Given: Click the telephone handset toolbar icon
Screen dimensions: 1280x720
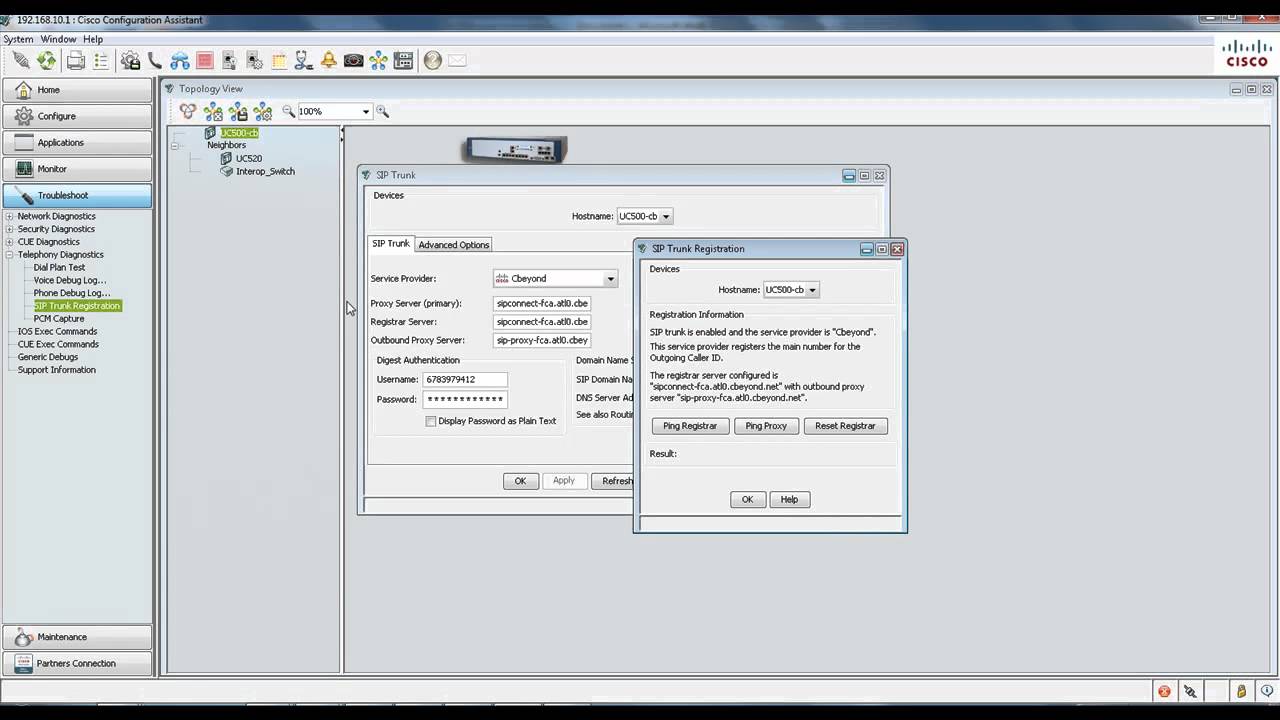Looking at the screenshot, I should [x=155, y=61].
